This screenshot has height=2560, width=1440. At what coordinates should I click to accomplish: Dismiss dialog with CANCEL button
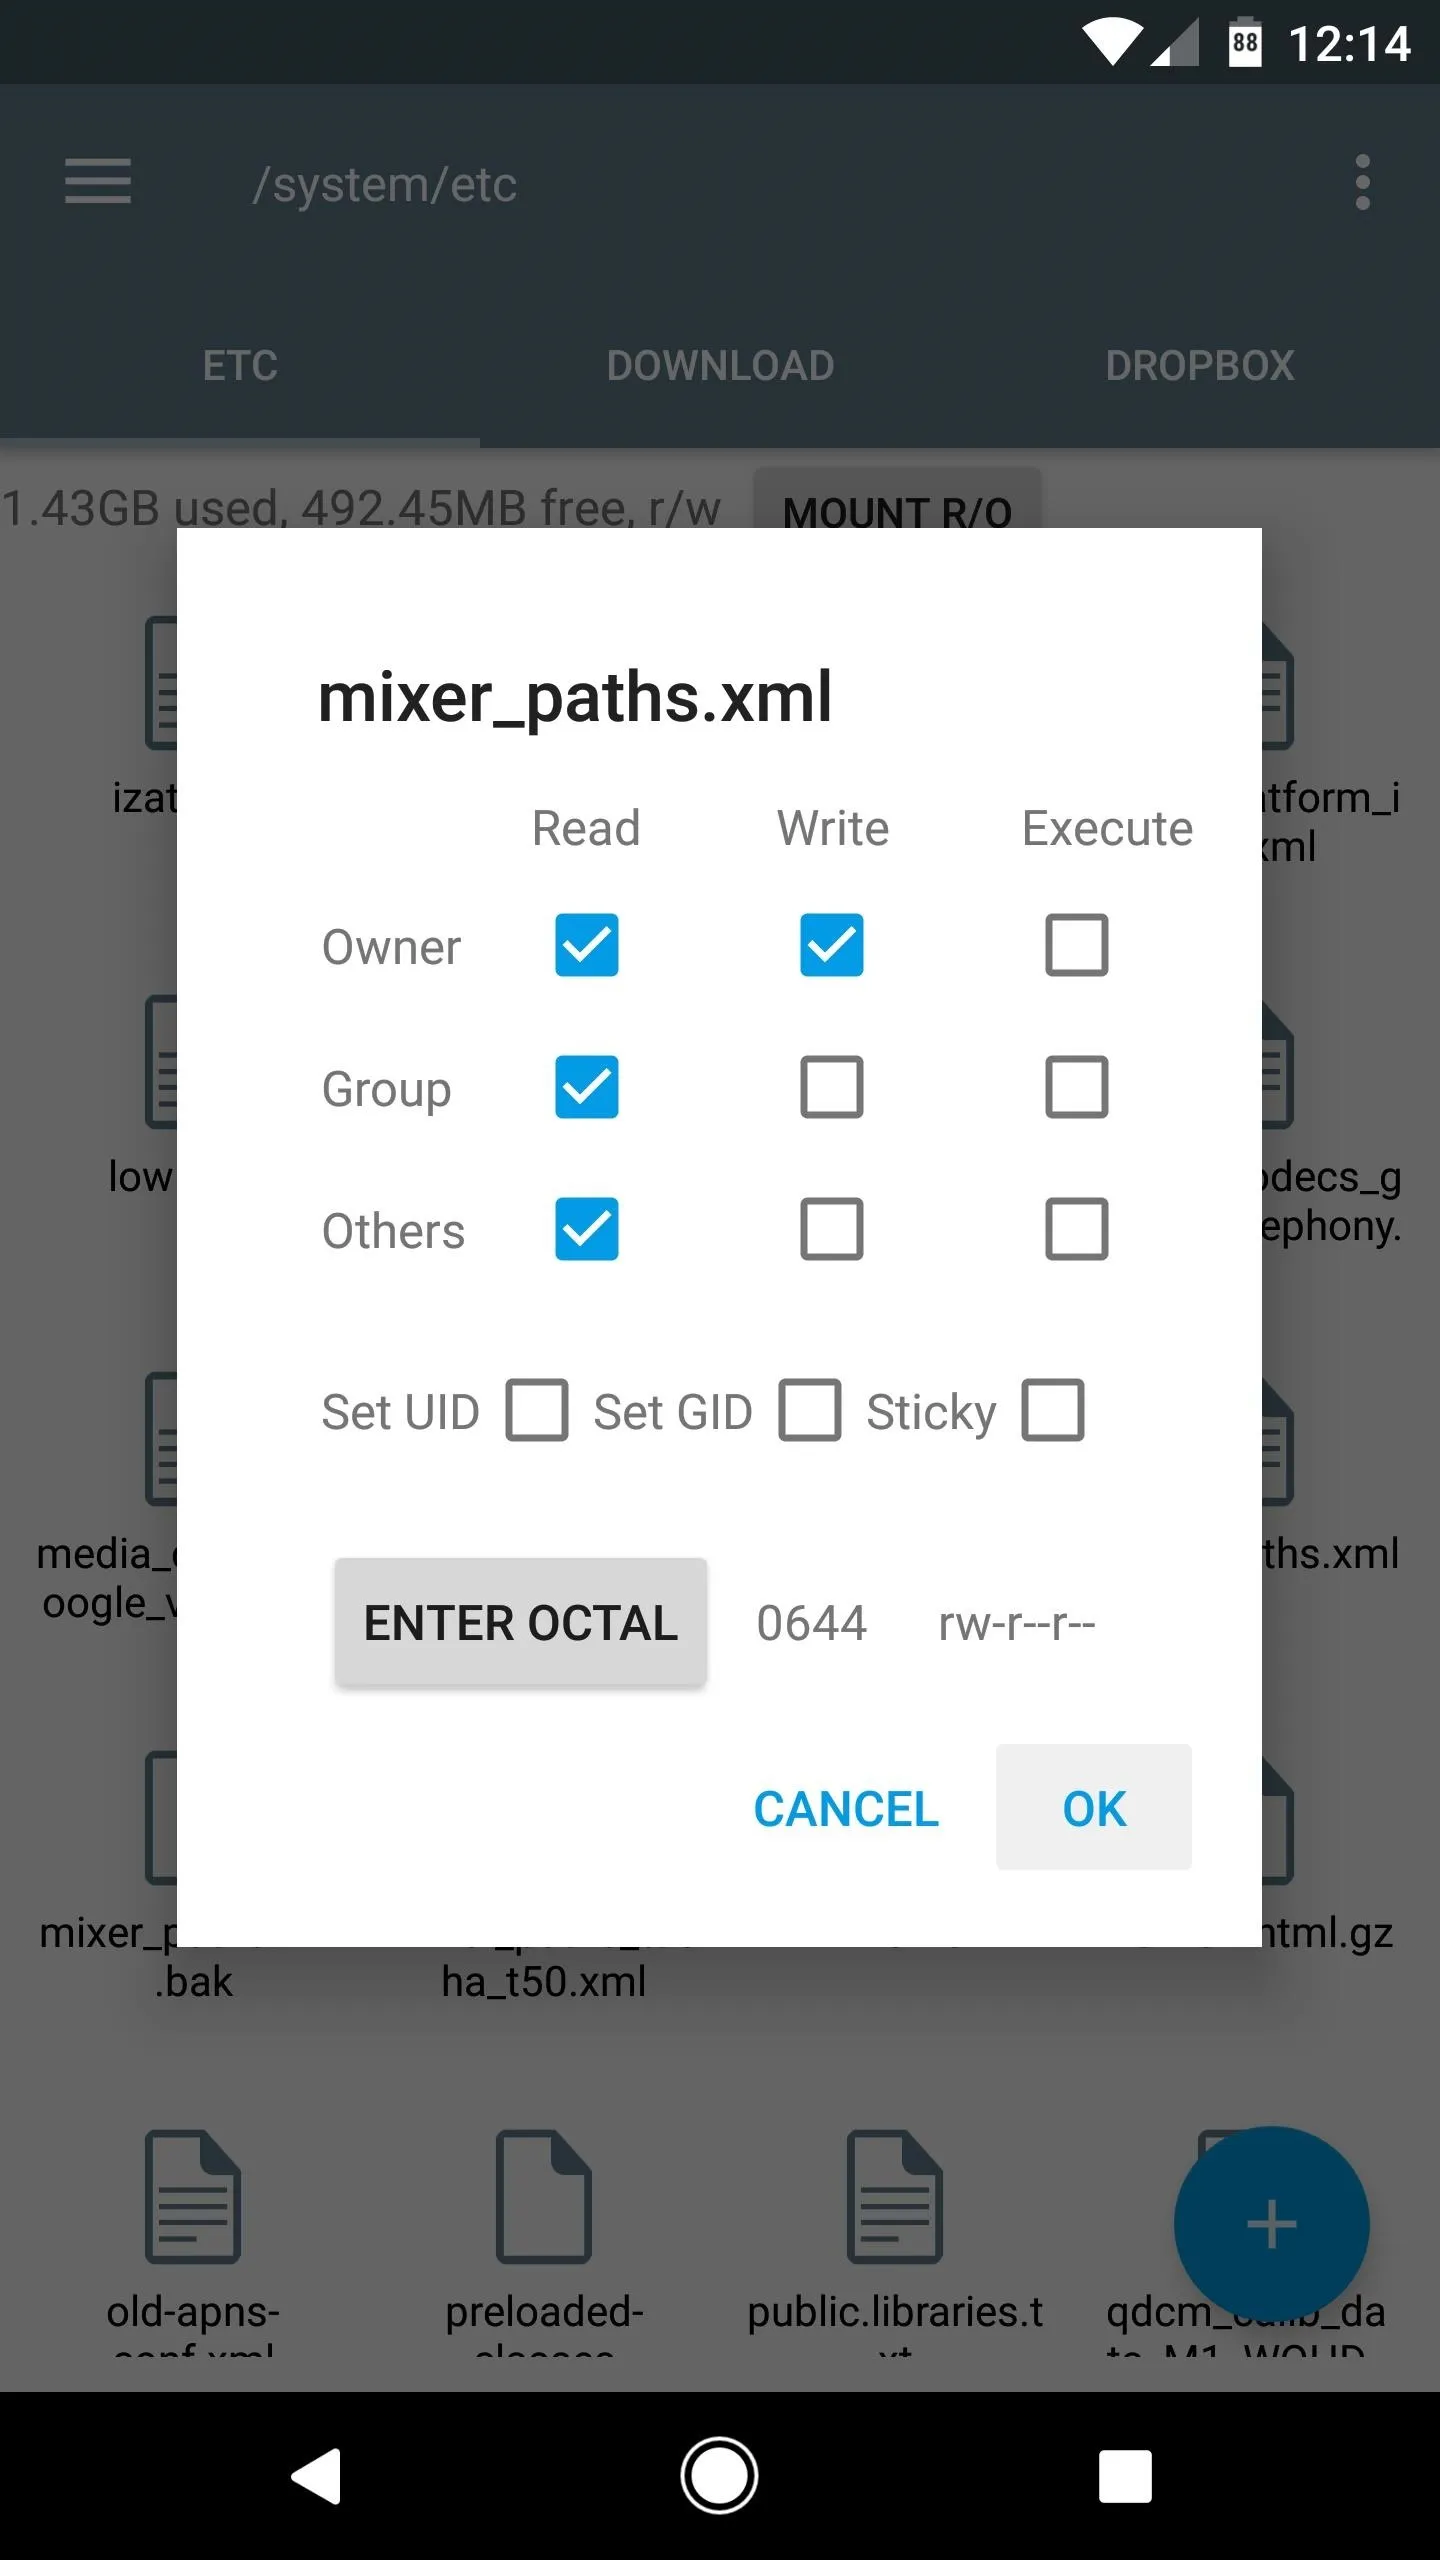click(x=846, y=1808)
